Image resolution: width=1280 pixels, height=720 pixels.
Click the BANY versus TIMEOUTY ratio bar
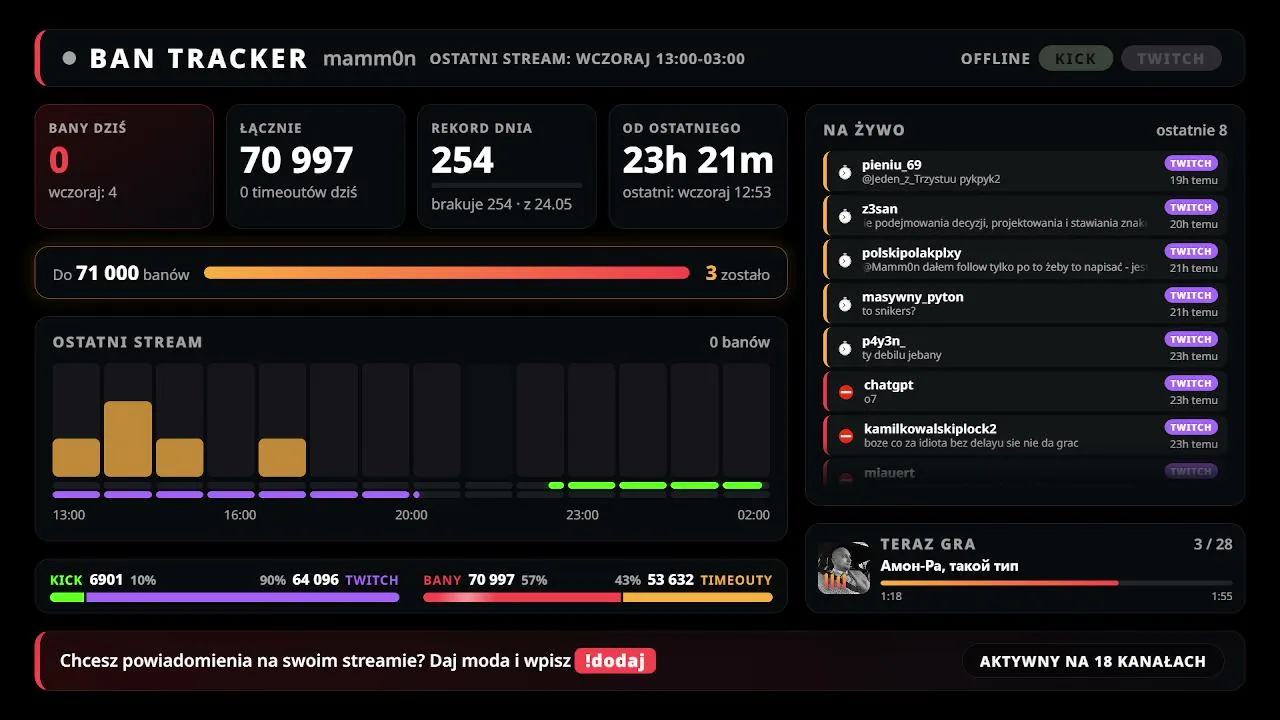pyautogui.click(x=598, y=597)
